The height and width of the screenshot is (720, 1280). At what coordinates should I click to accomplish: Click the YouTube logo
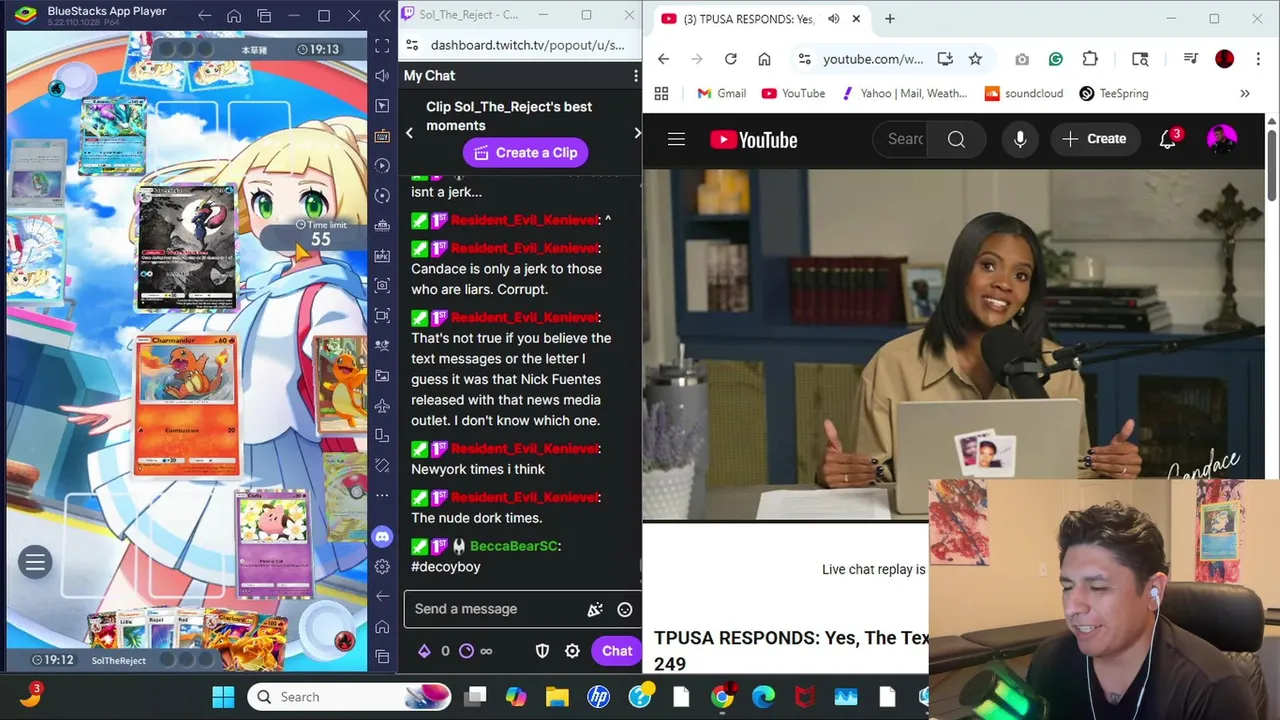[x=754, y=140]
